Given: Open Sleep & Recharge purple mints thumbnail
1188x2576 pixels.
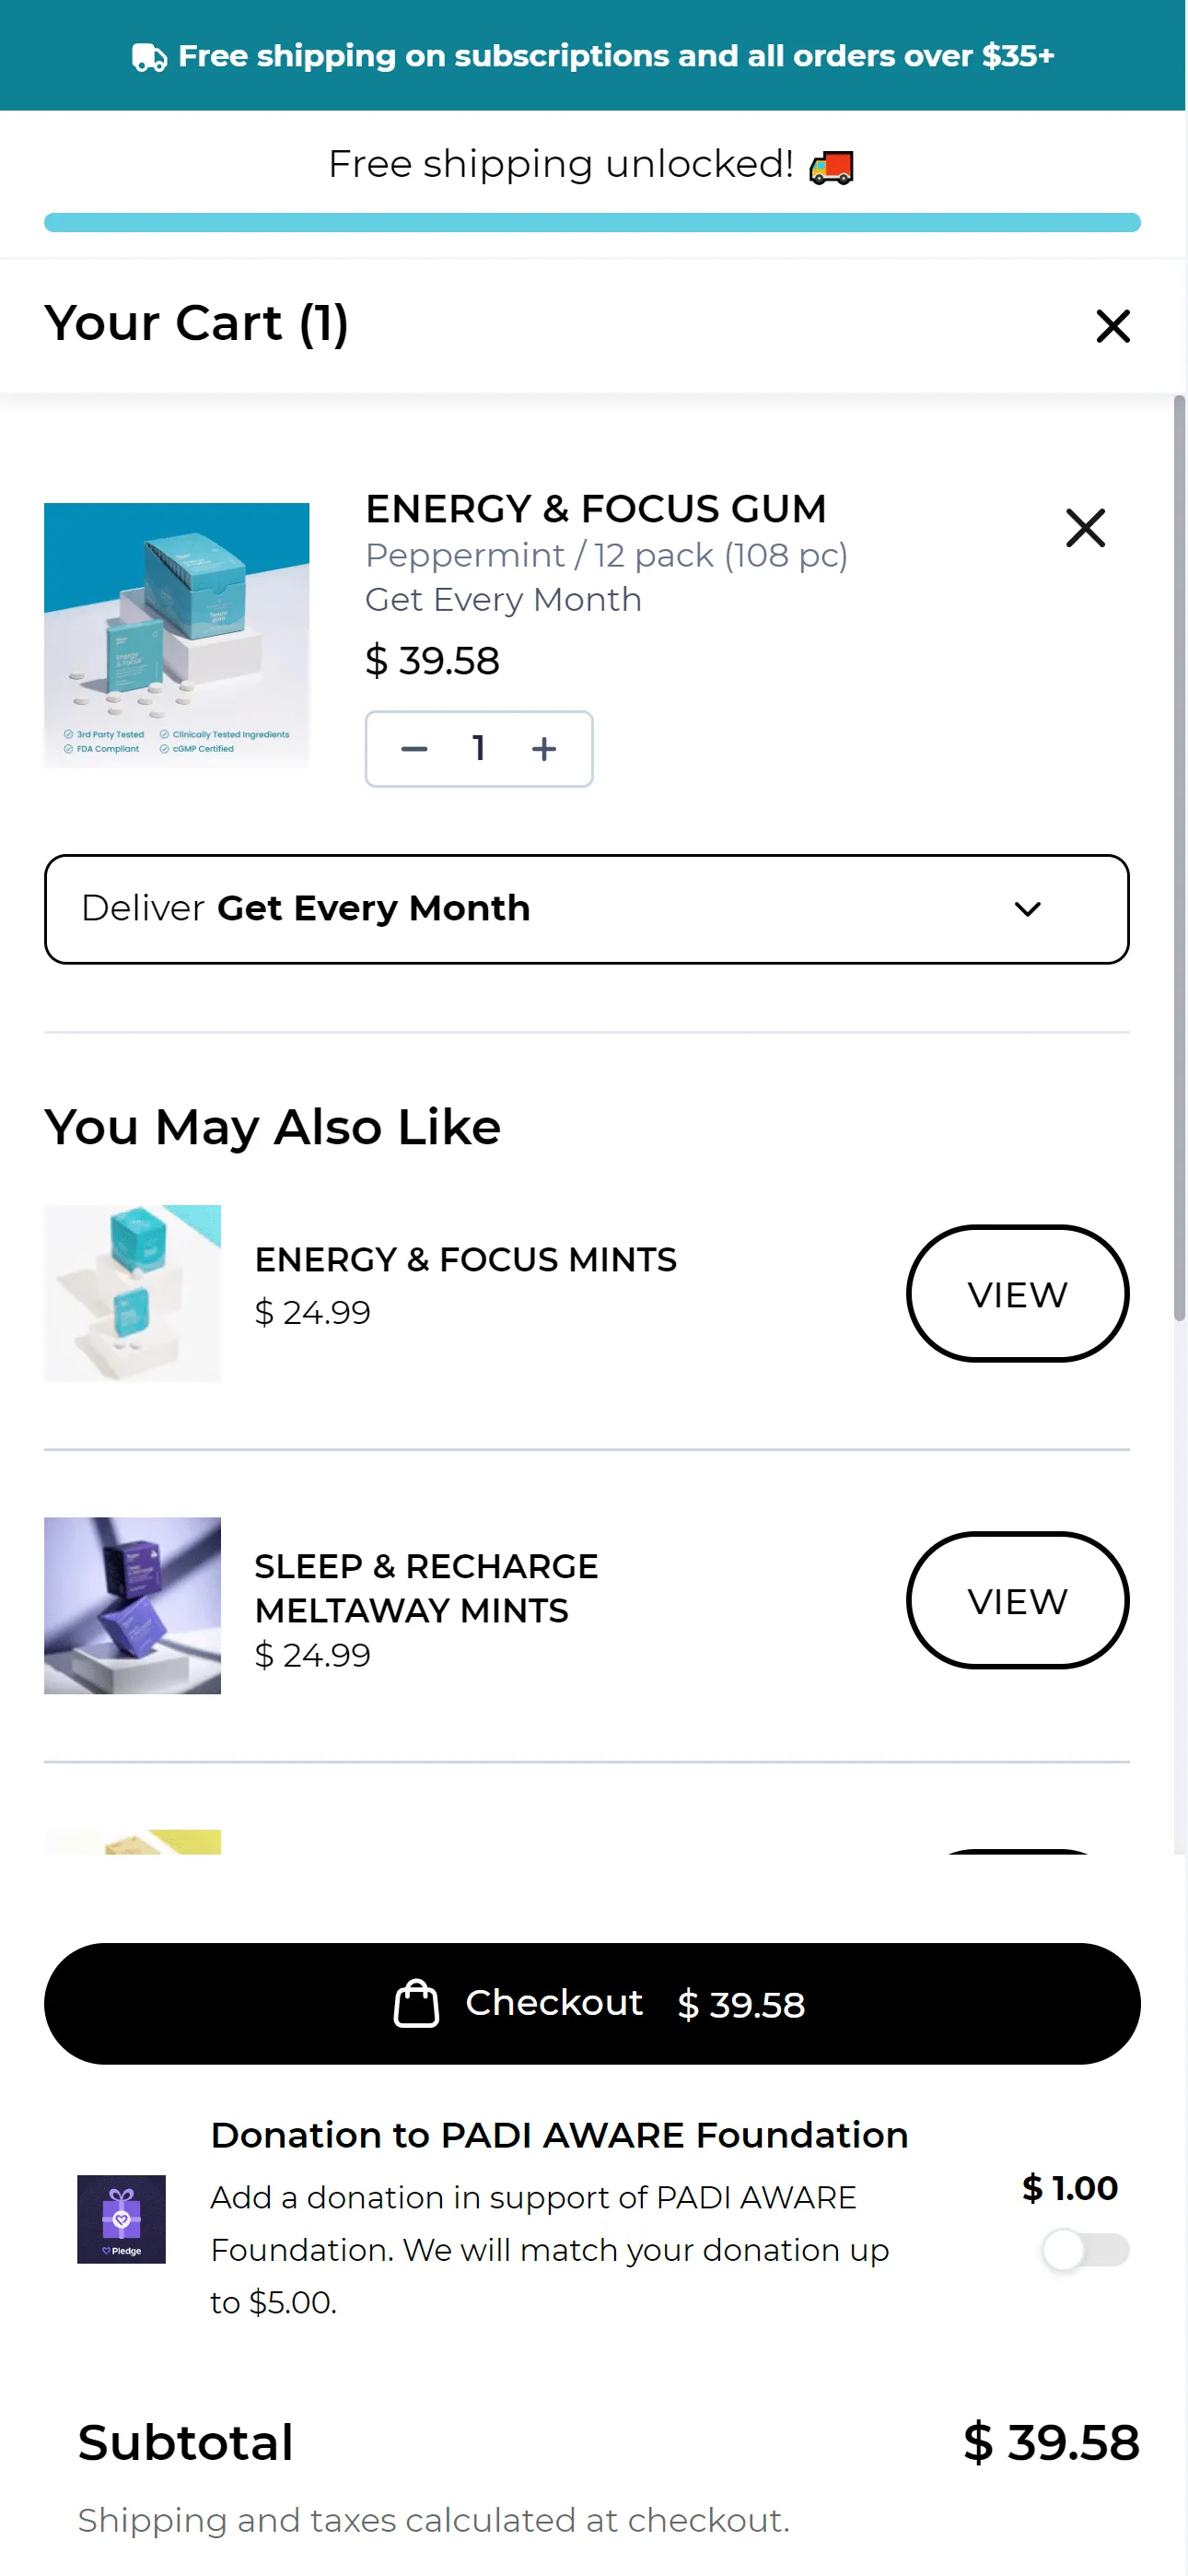Looking at the screenshot, I should click(x=132, y=1605).
